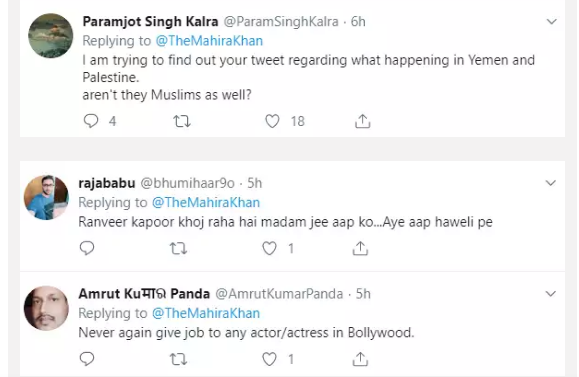
Task: Open @TheMahiraKhan link in rajababu's reply
Action: (x=206, y=202)
